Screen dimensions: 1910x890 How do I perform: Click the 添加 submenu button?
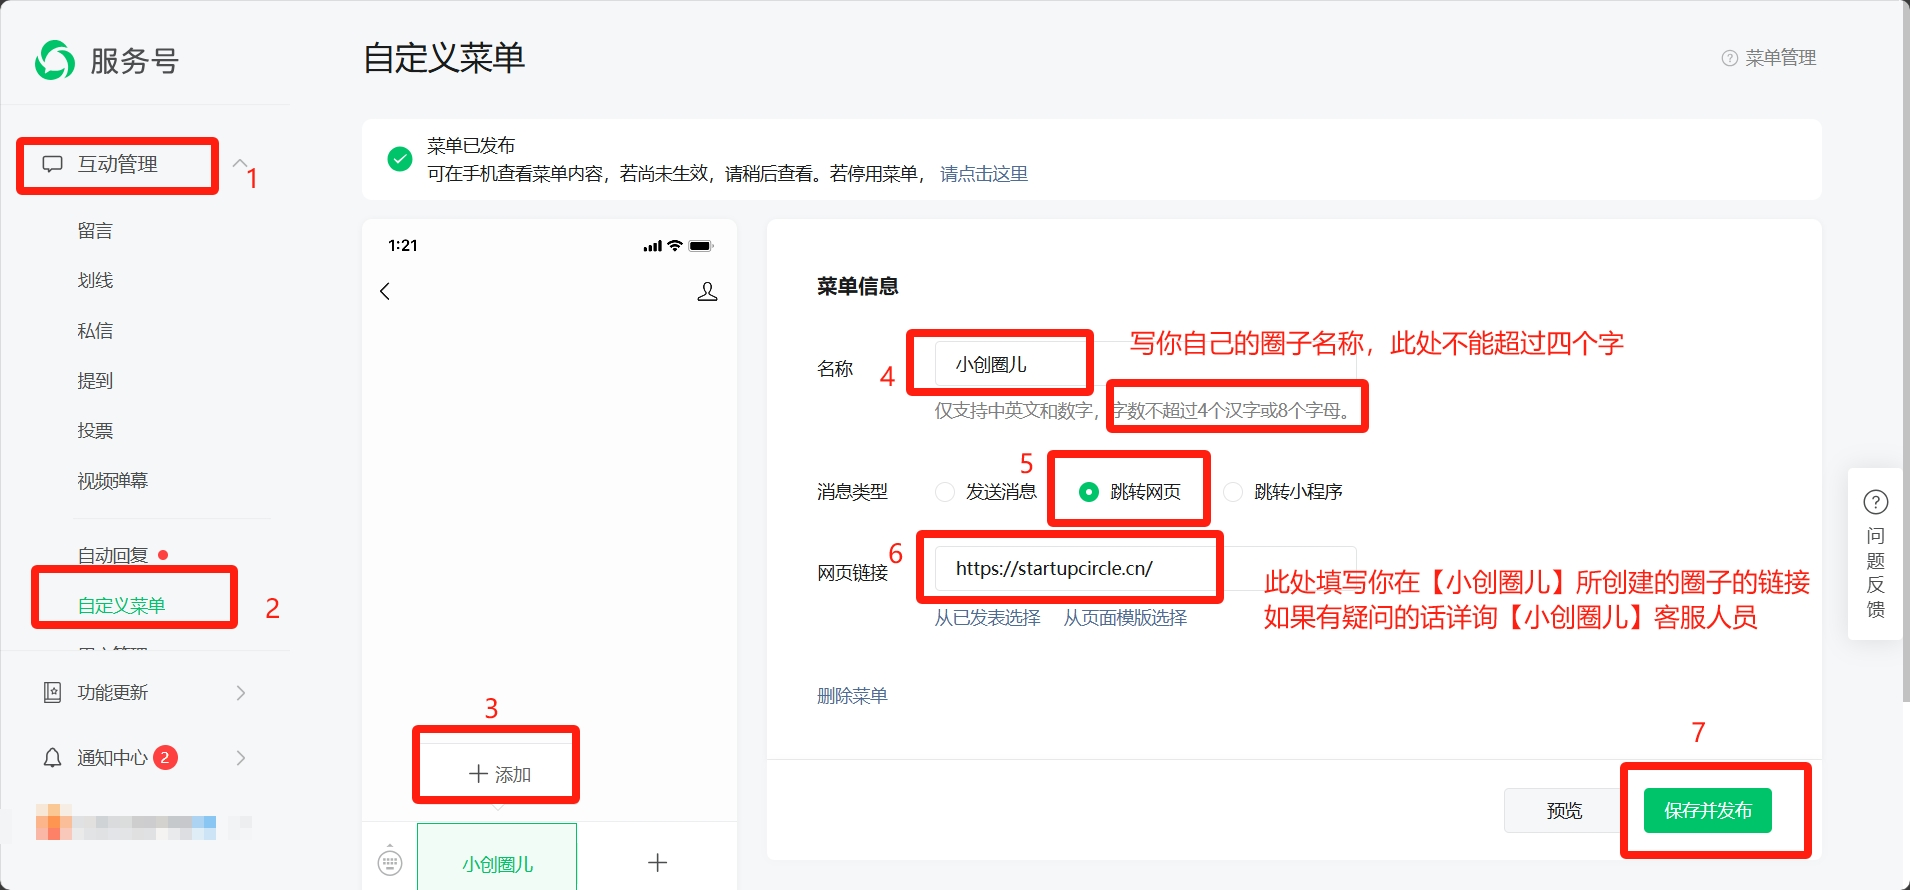coord(499,774)
